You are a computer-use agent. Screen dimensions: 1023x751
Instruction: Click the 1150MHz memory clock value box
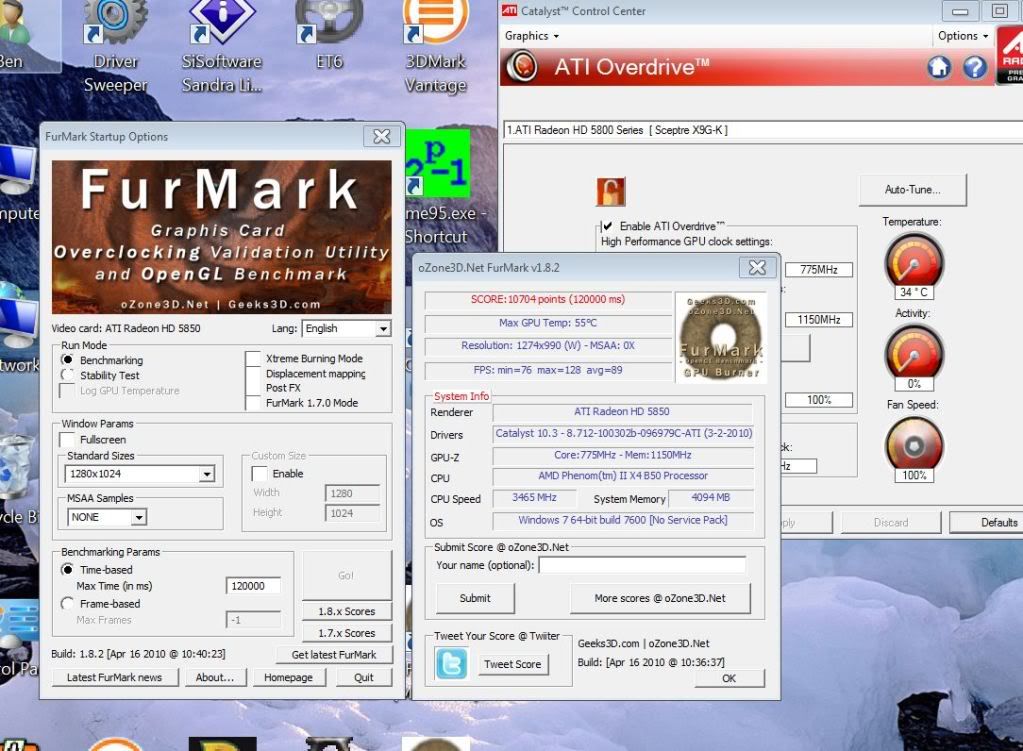point(819,320)
